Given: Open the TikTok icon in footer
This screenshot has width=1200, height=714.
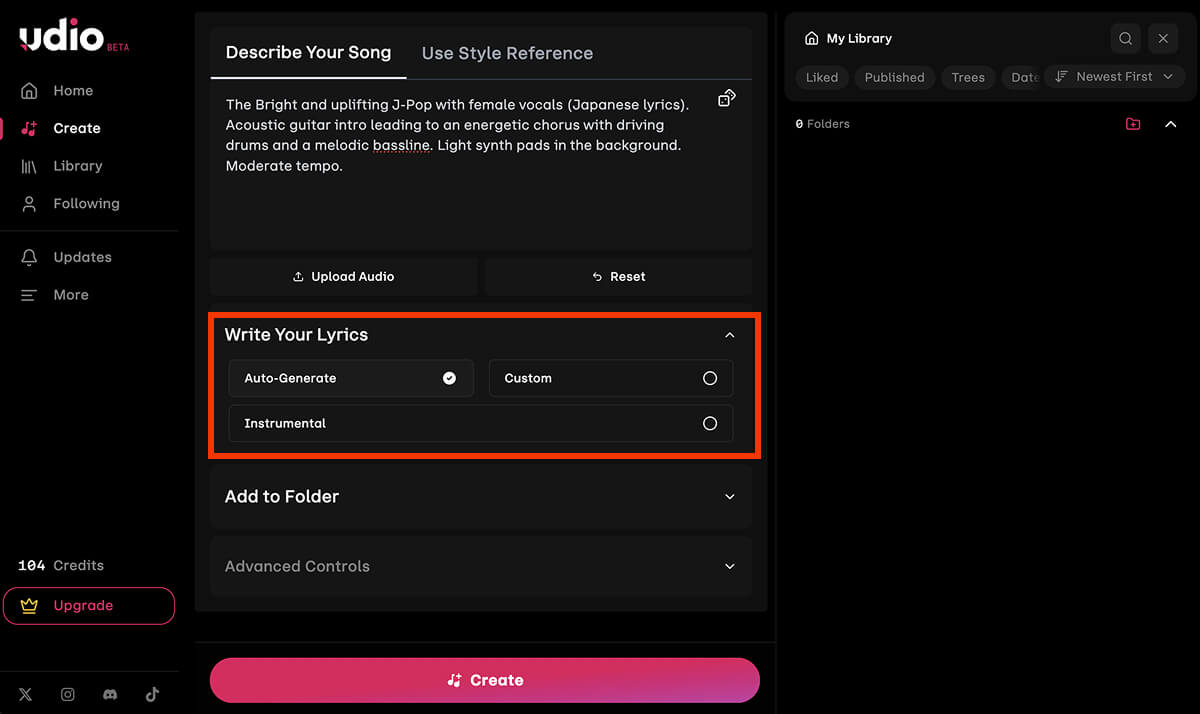Looking at the screenshot, I should coord(152,694).
